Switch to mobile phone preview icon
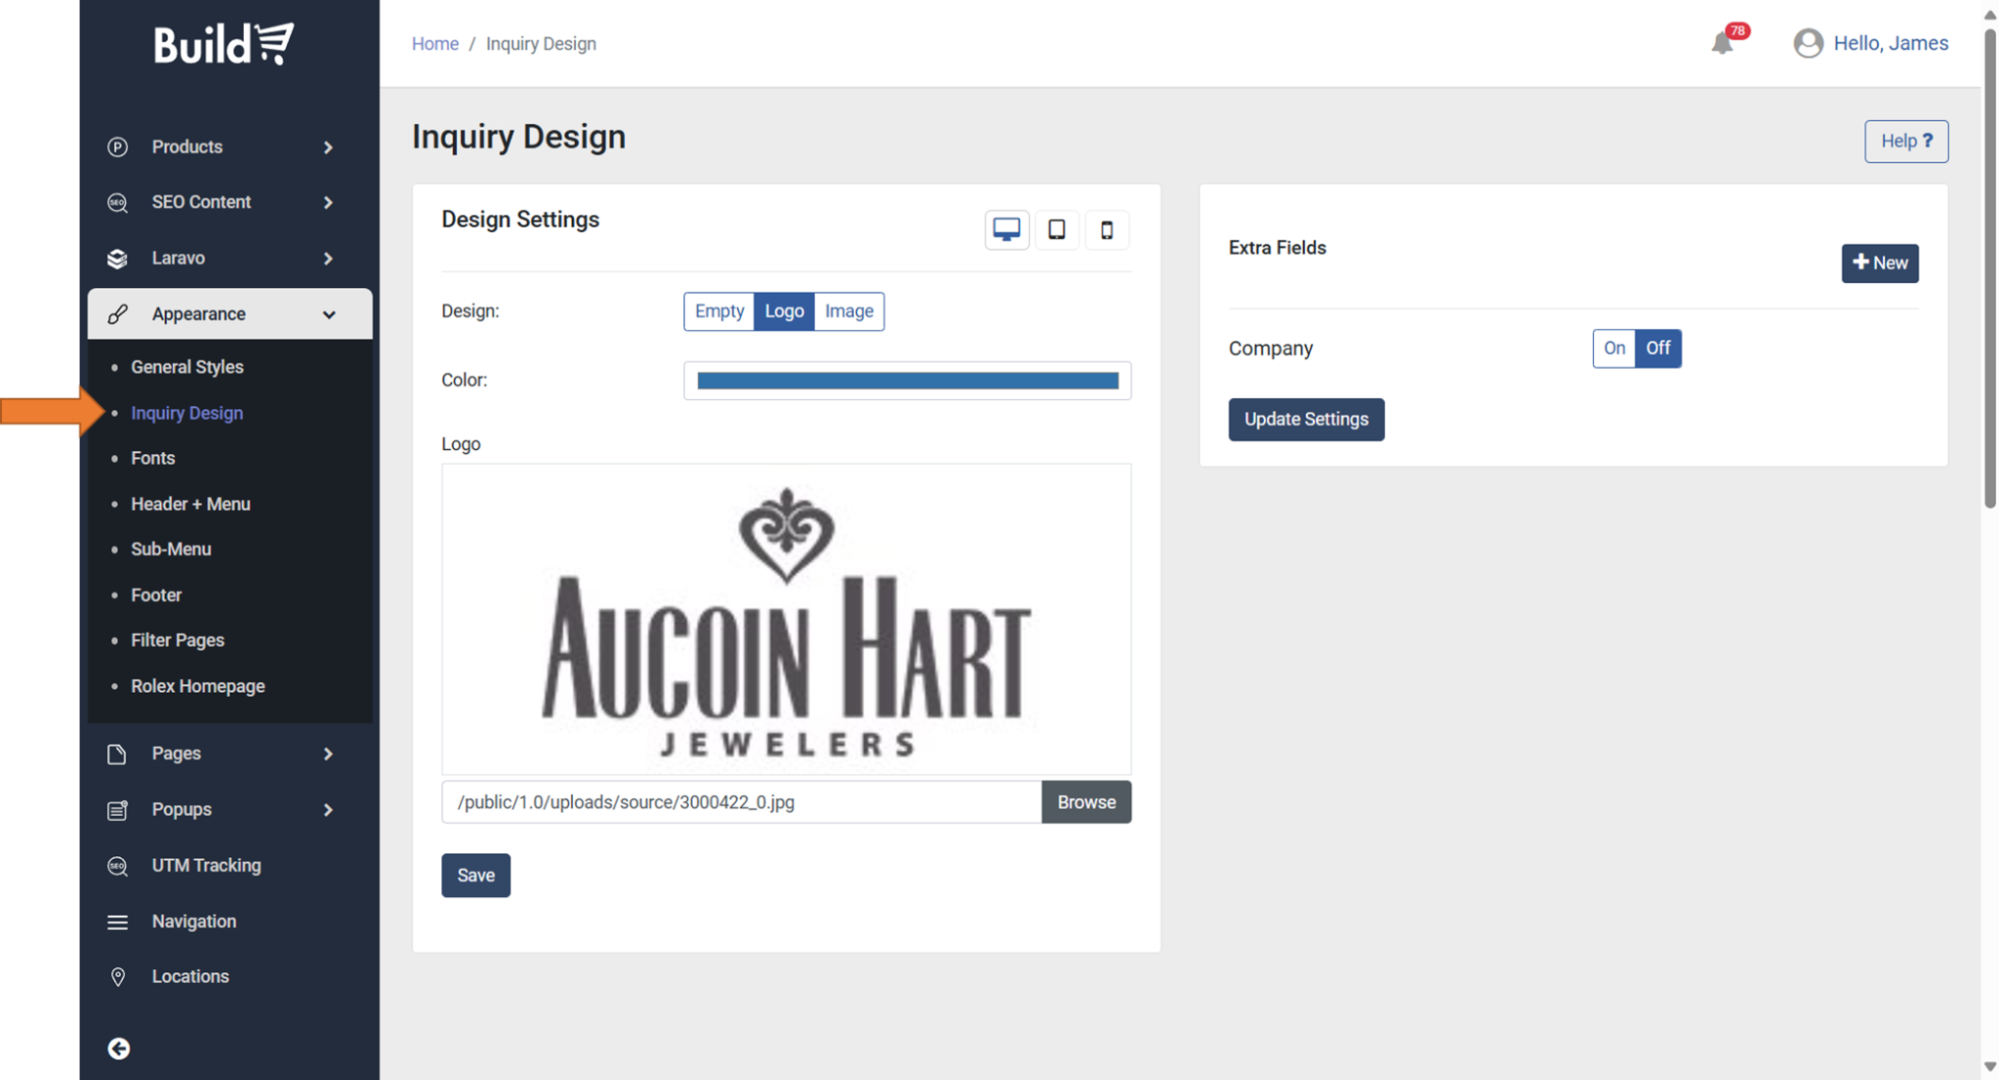Image resolution: width=1999 pixels, height=1080 pixels. 1106,230
